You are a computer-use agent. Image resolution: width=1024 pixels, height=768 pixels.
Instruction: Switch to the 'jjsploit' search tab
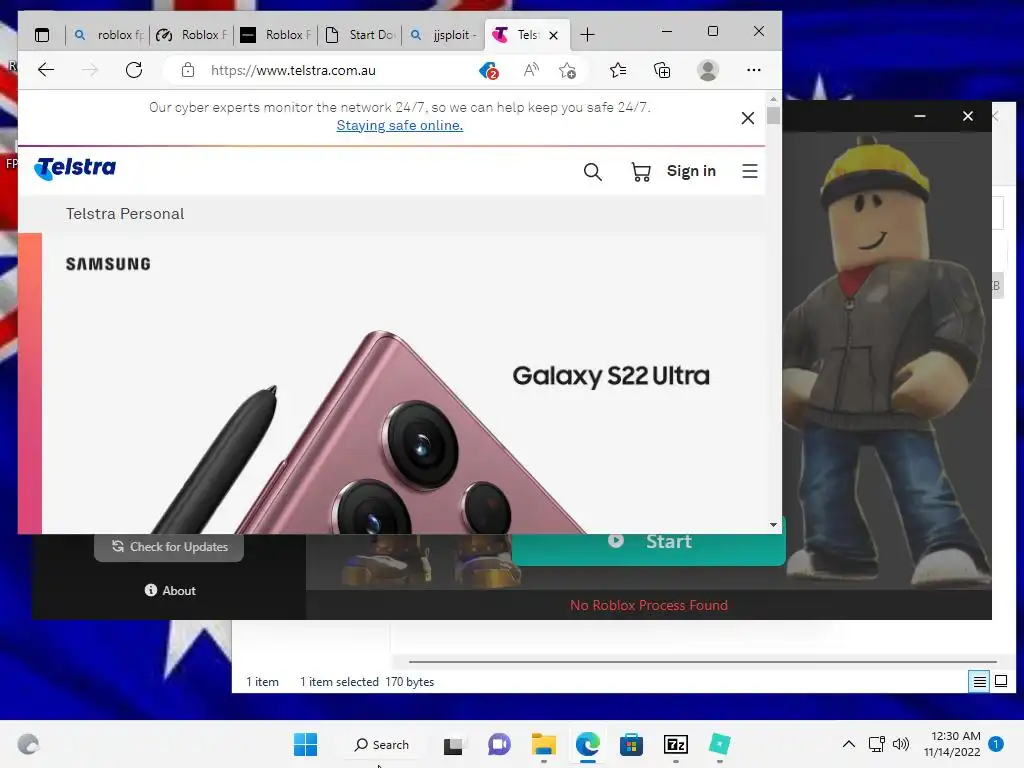443,35
